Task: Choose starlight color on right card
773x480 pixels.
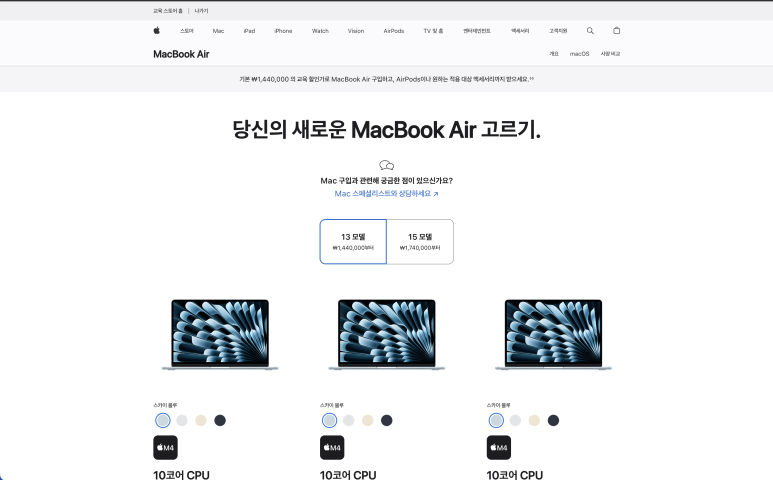Action: pos(534,420)
